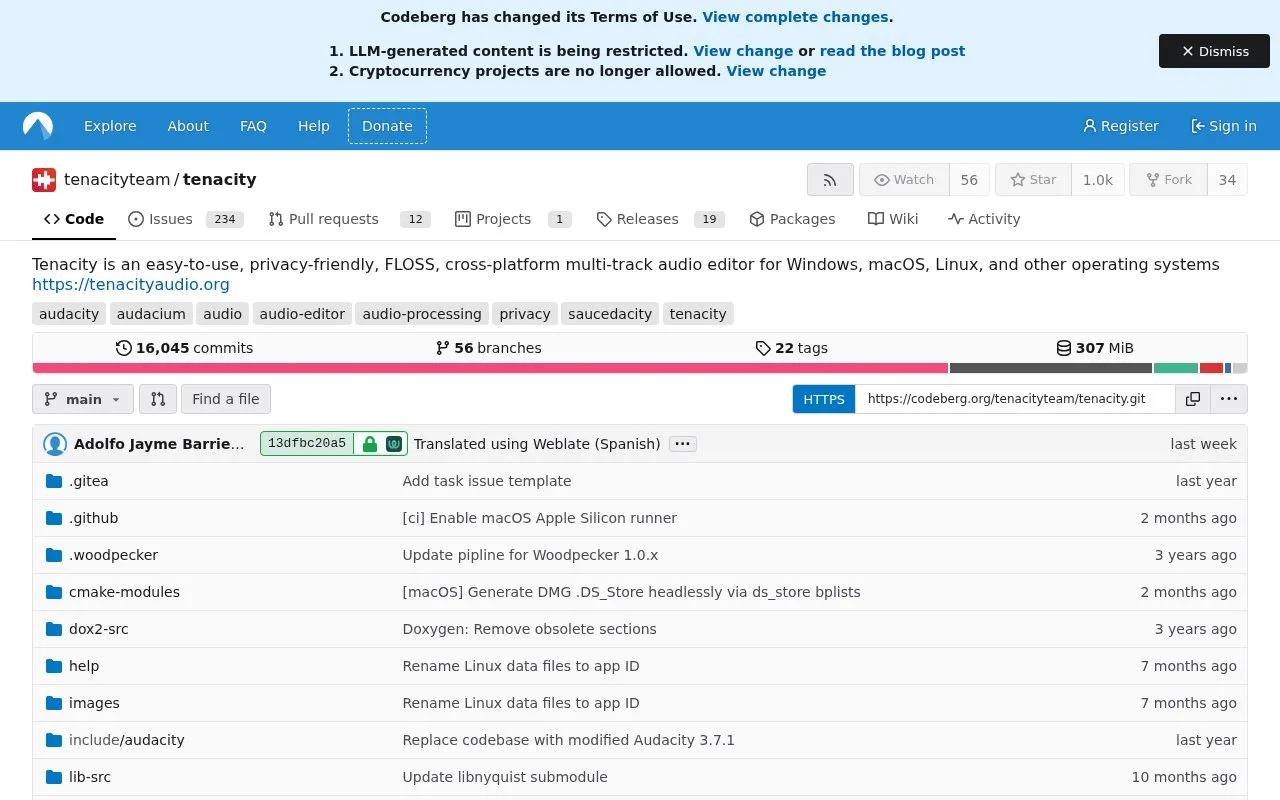Click Sign in
Image resolution: width=1280 pixels, height=800 pixels.
click(1224, 126)
